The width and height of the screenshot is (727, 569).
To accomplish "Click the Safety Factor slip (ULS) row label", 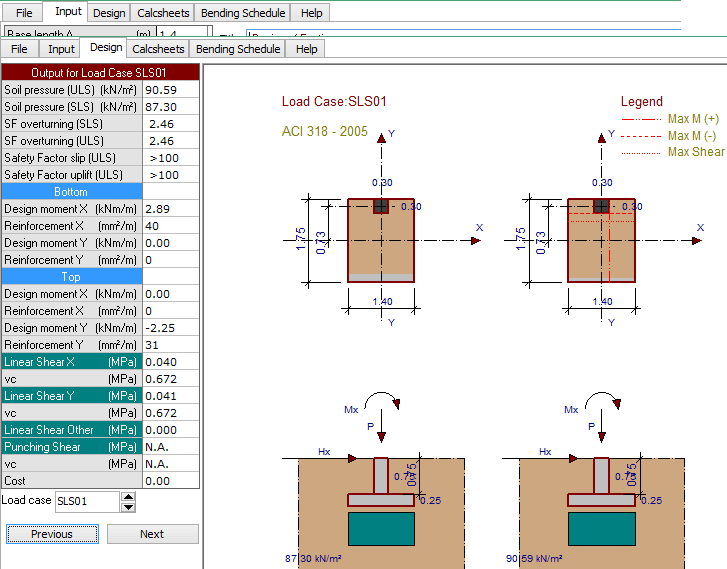I will click(72, 158).
